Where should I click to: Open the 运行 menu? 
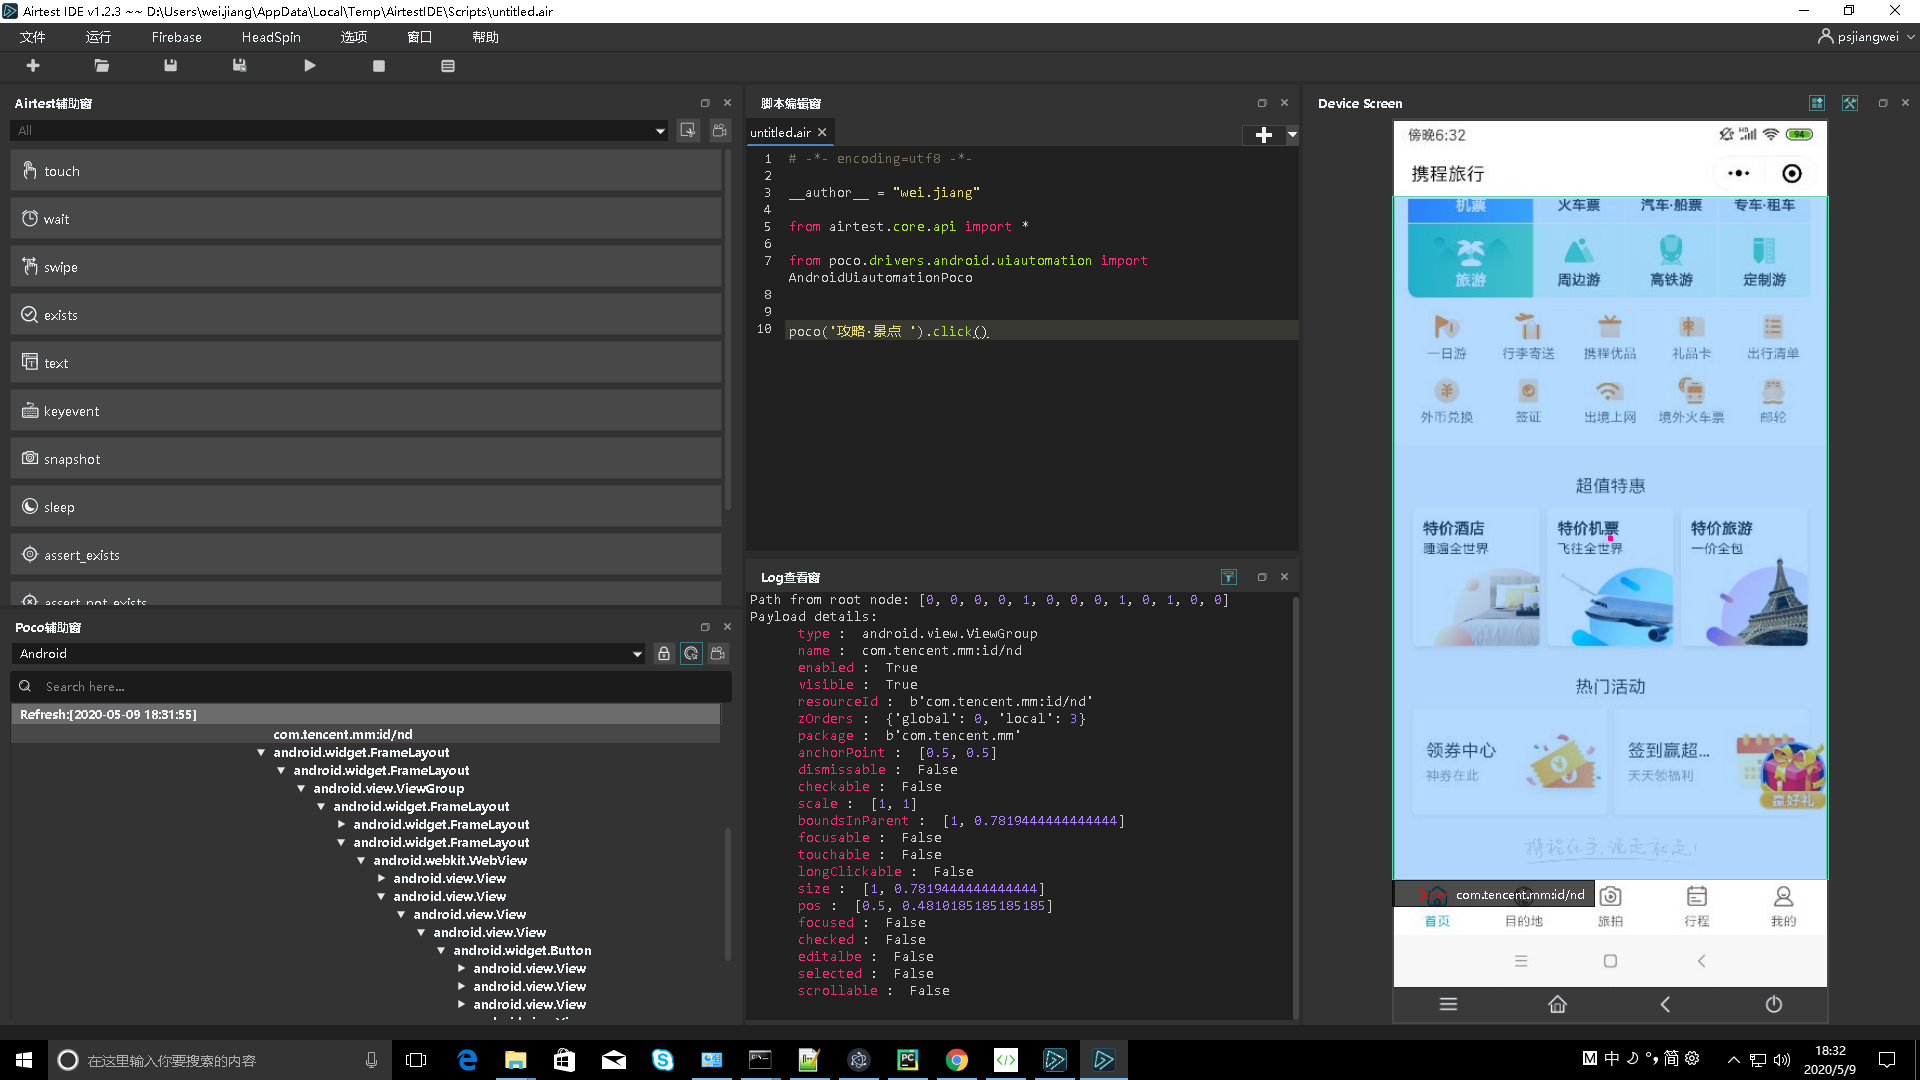click(99, 37)
